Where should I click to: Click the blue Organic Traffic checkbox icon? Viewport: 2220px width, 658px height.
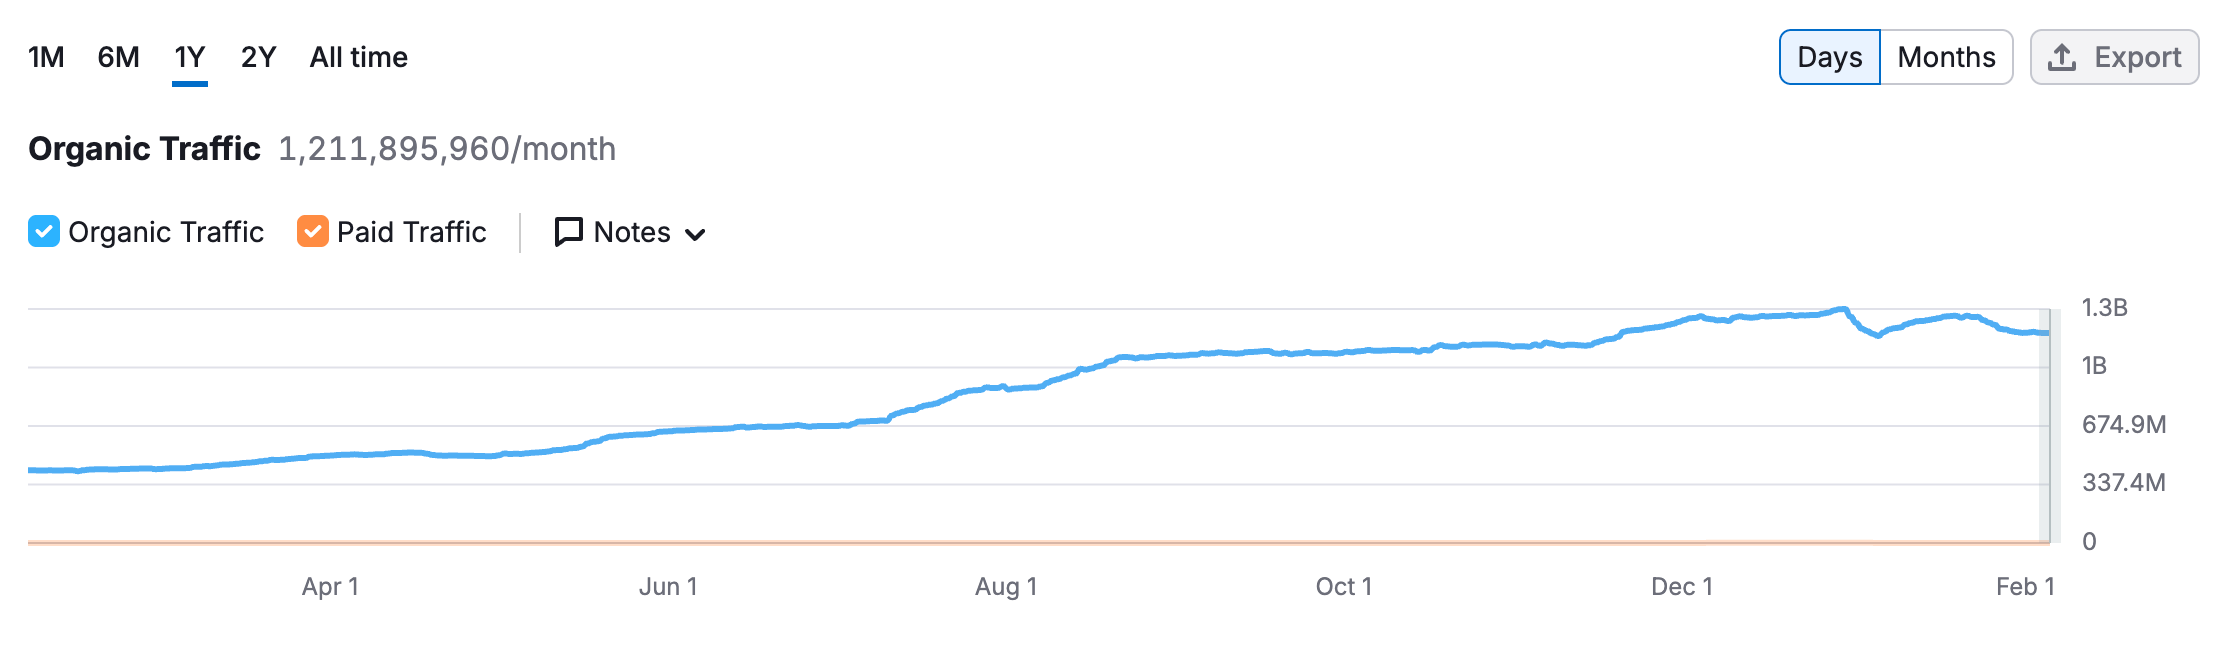[43, 232]
